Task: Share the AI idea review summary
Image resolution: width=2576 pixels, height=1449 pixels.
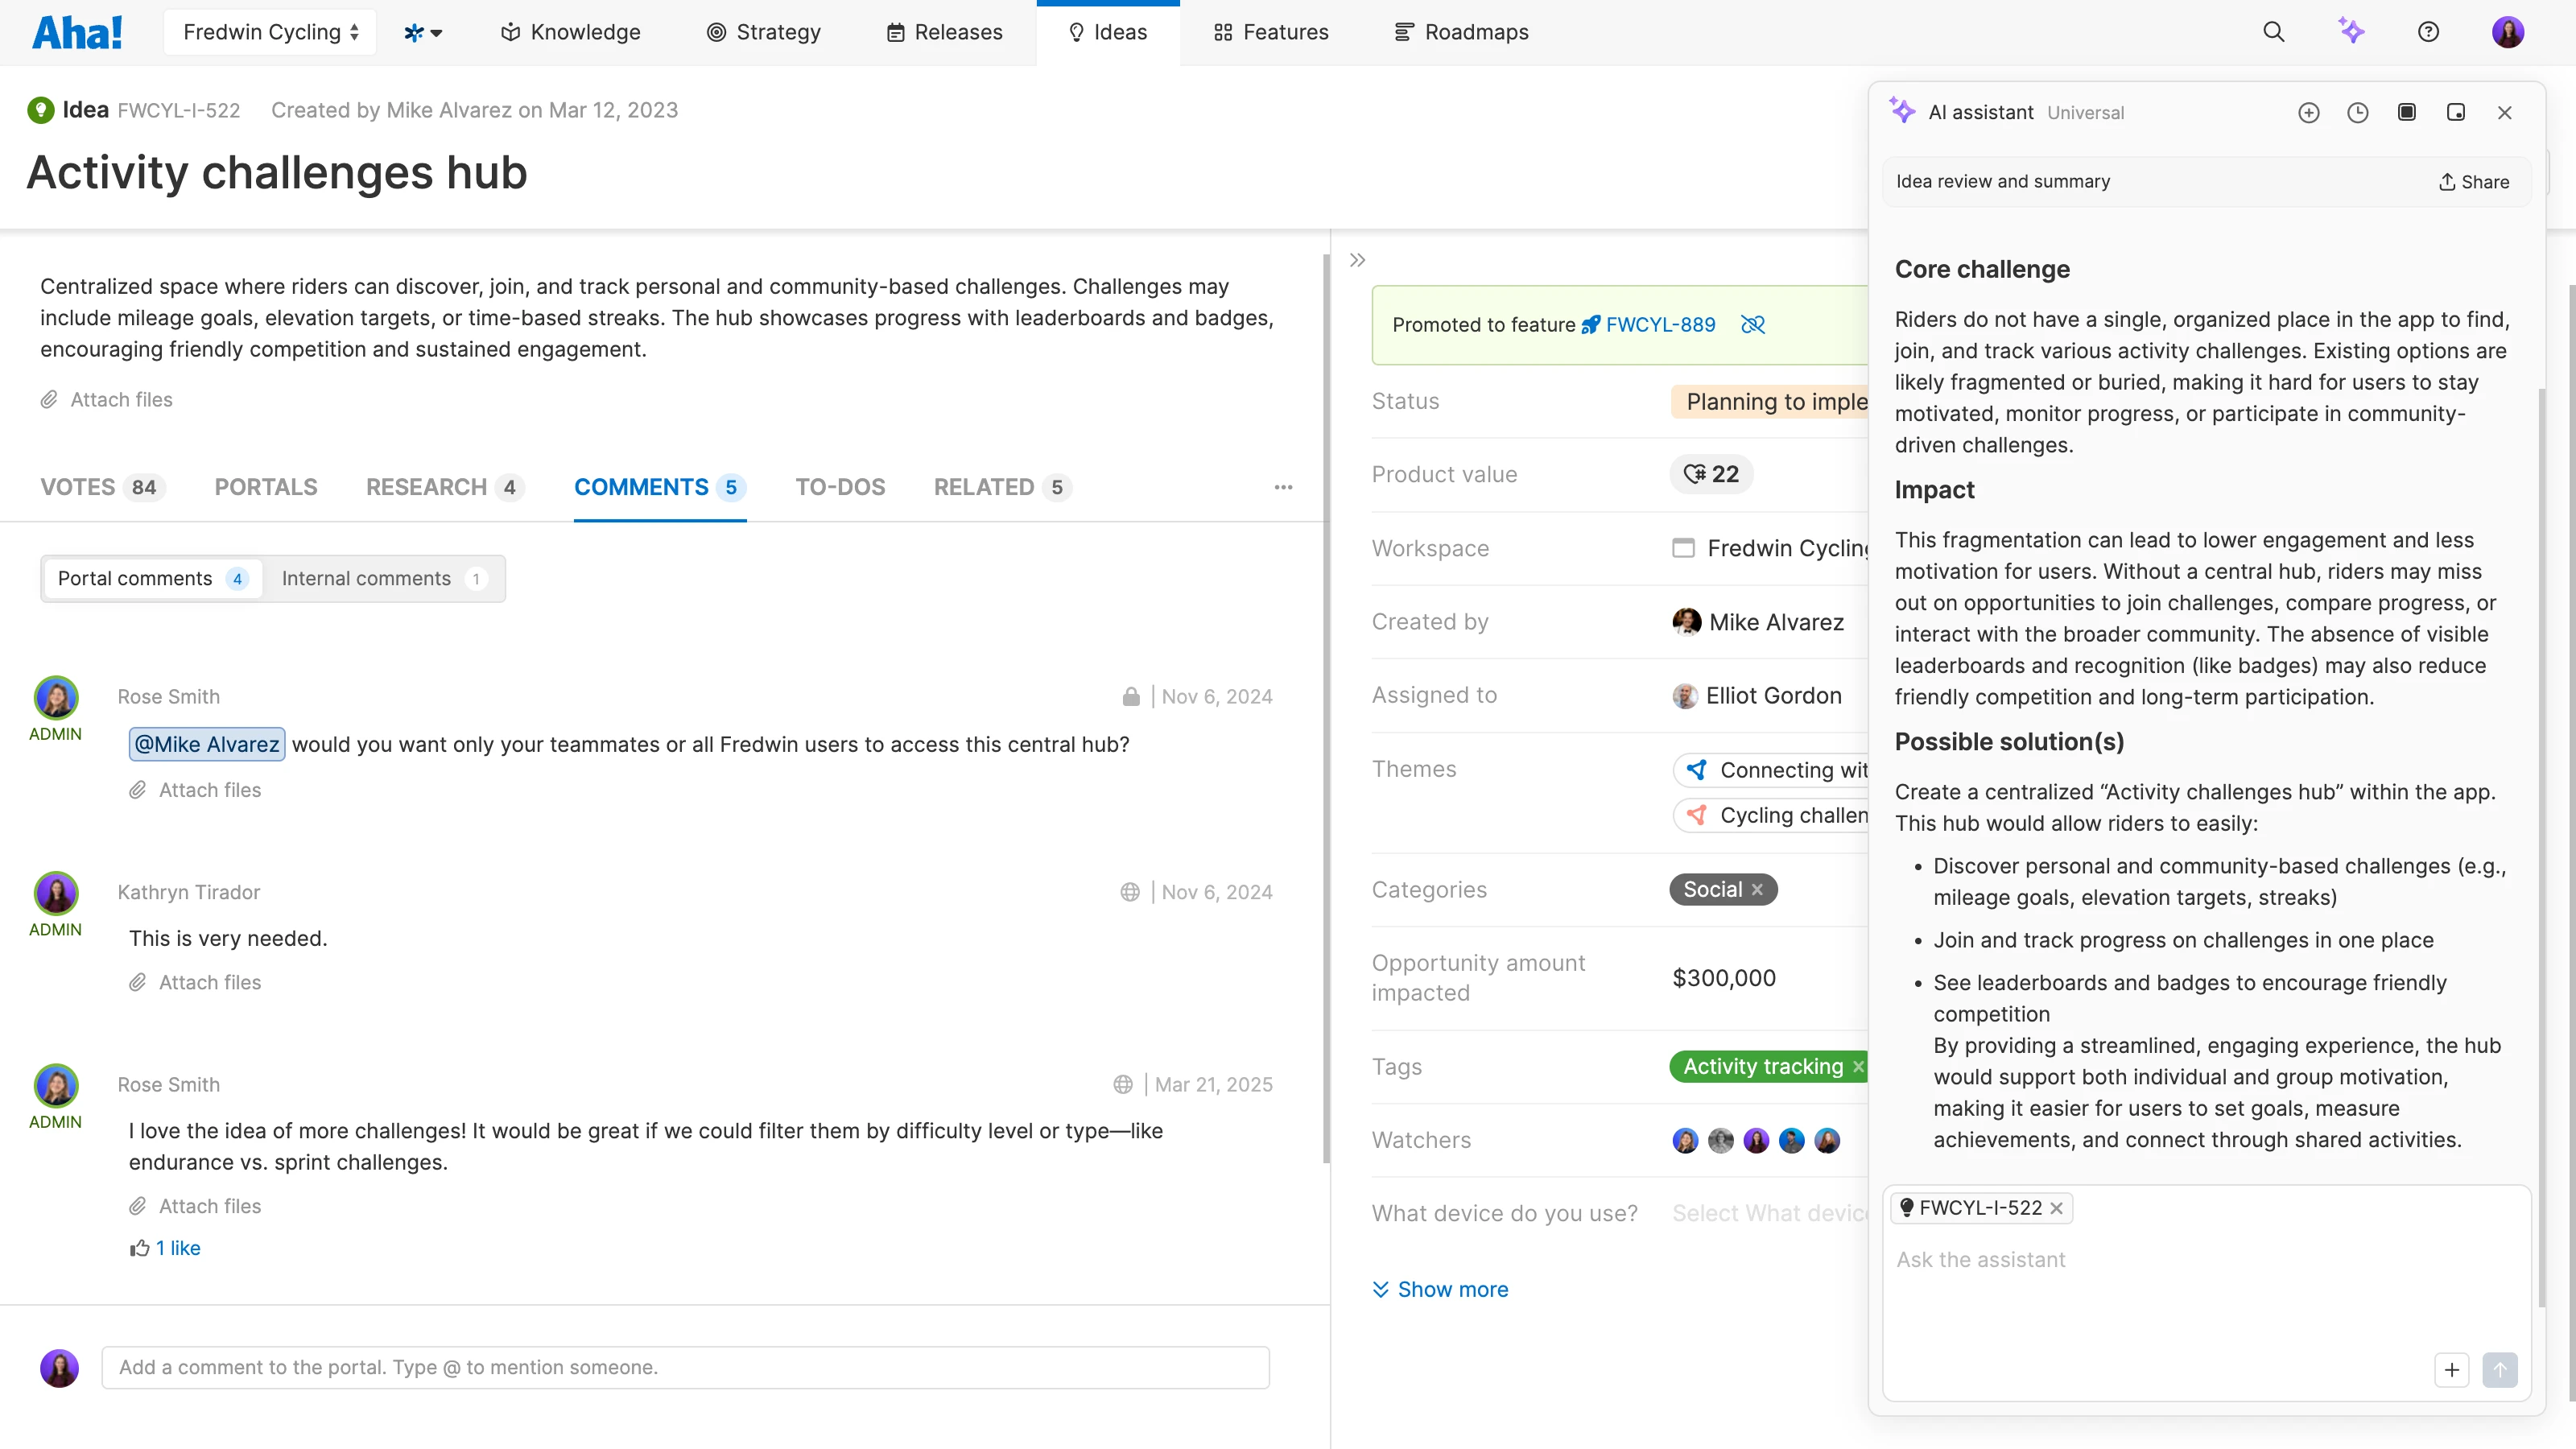Action: coord(2473,181)
